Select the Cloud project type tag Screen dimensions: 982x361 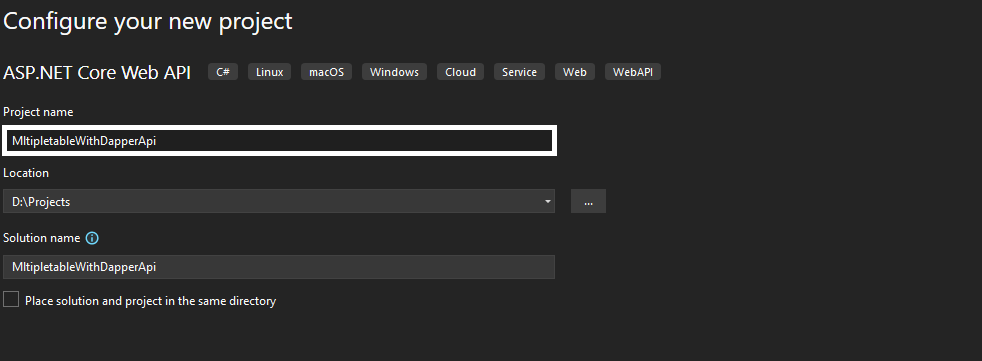pyautogui.click(x=460, y=72)
